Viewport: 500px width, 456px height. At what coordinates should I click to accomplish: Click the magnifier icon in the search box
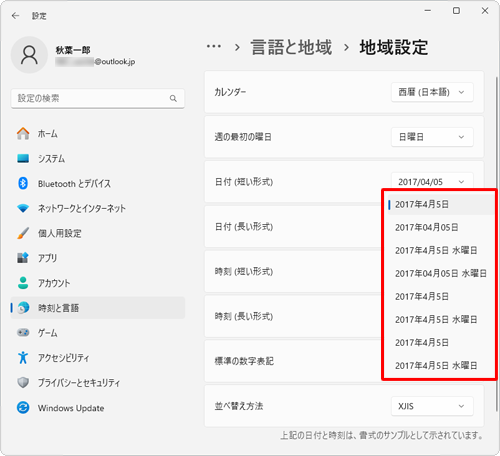pos(173,98)
